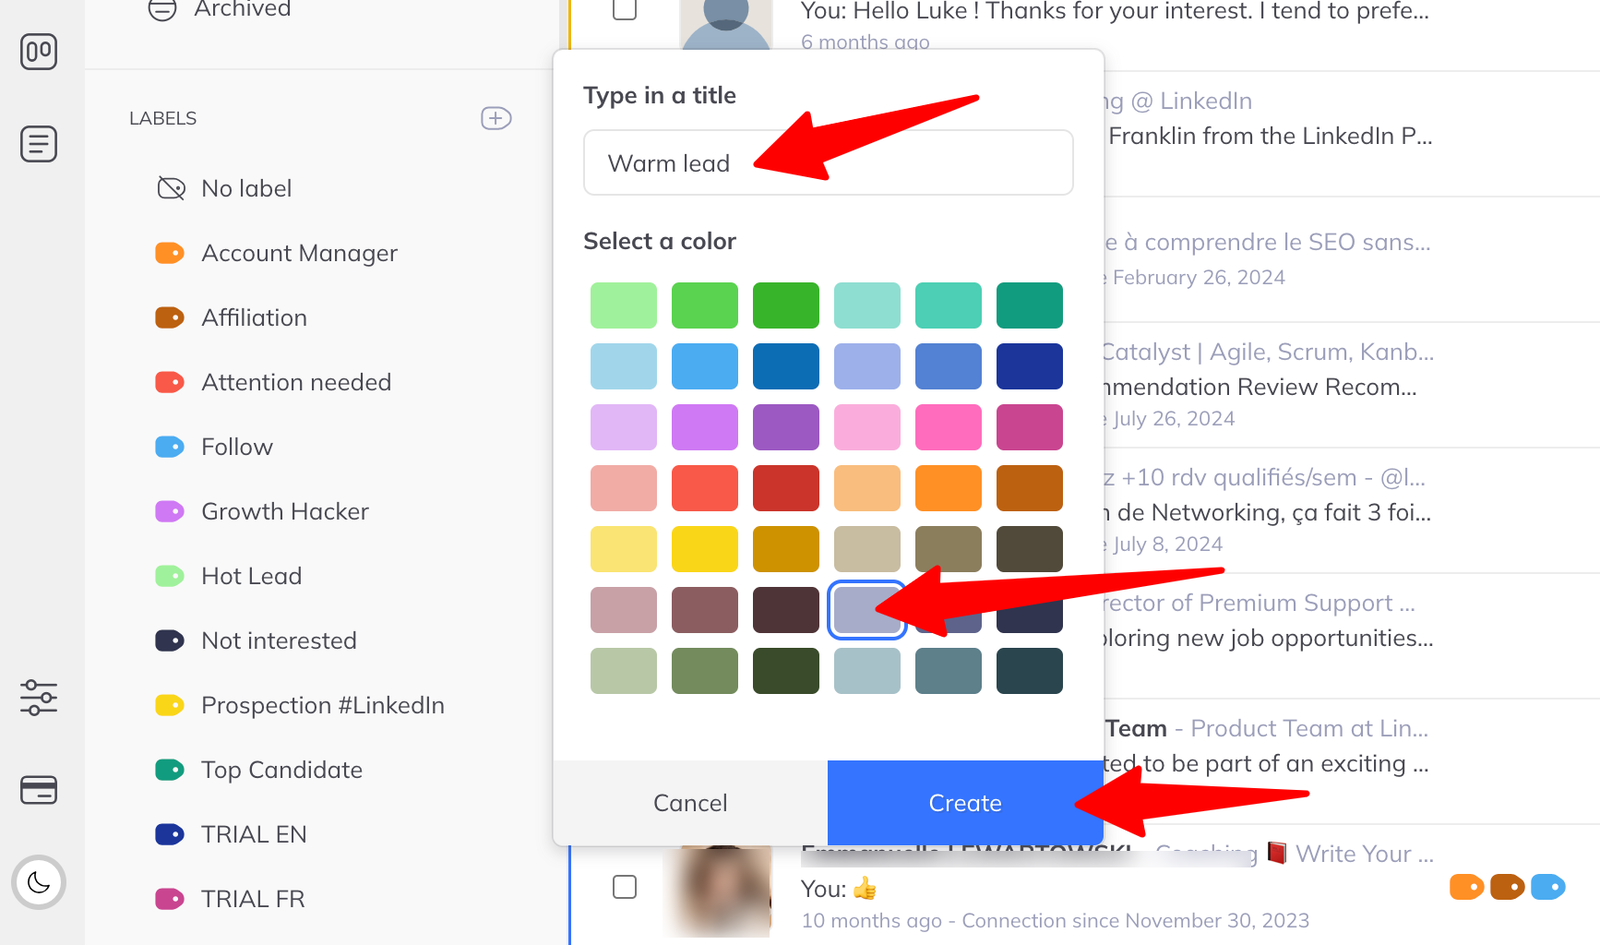The height and width of the screenshot is (945, 1600).
Task: Select the TRIAL EN label
Action: point(231,834)
